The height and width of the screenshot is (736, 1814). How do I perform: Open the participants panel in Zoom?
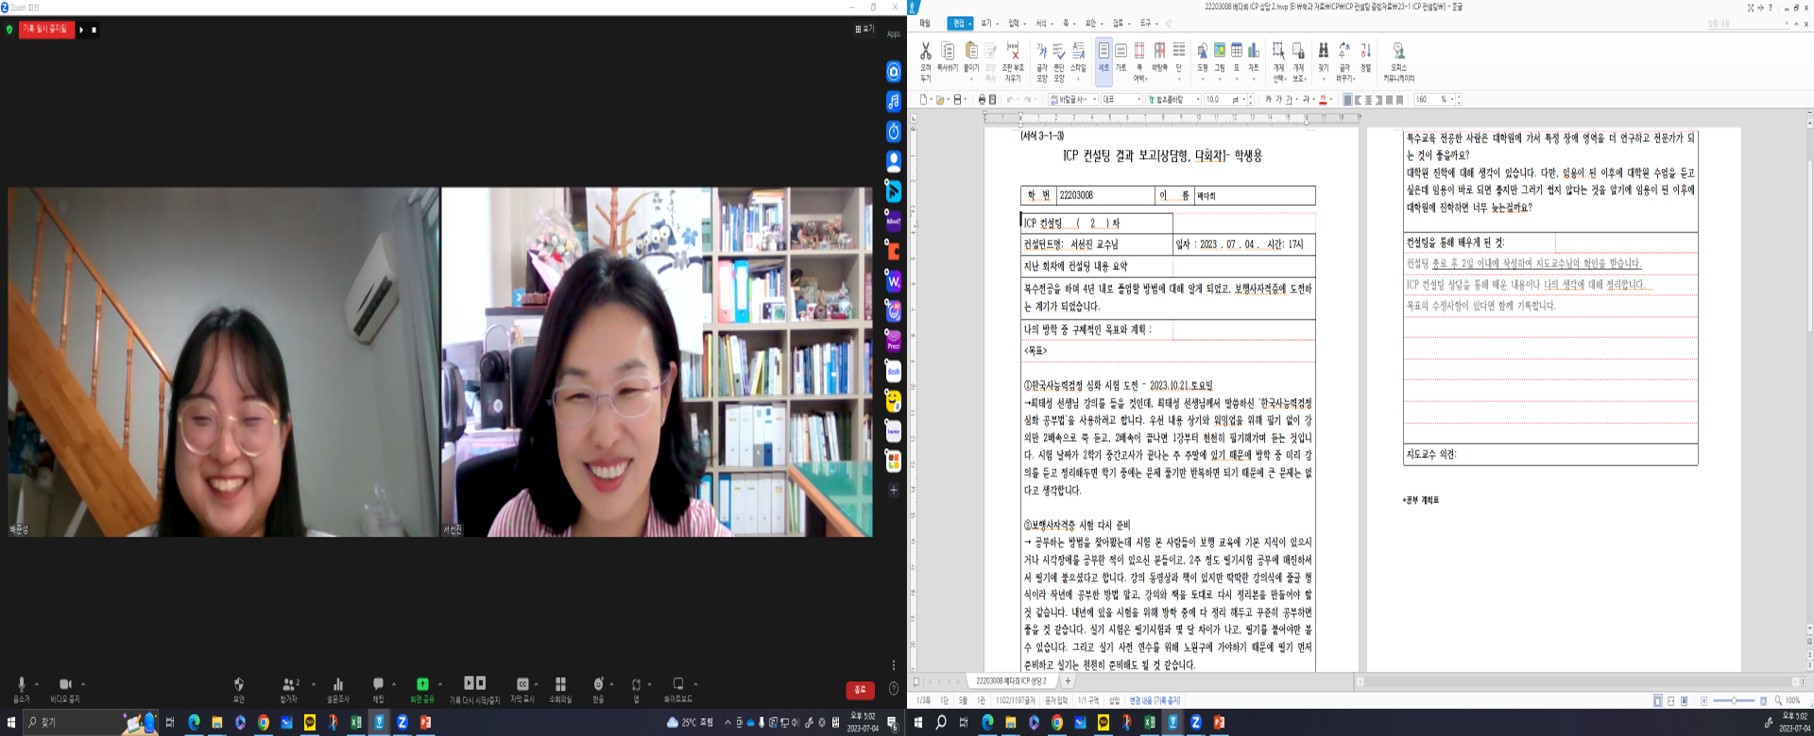289,685
